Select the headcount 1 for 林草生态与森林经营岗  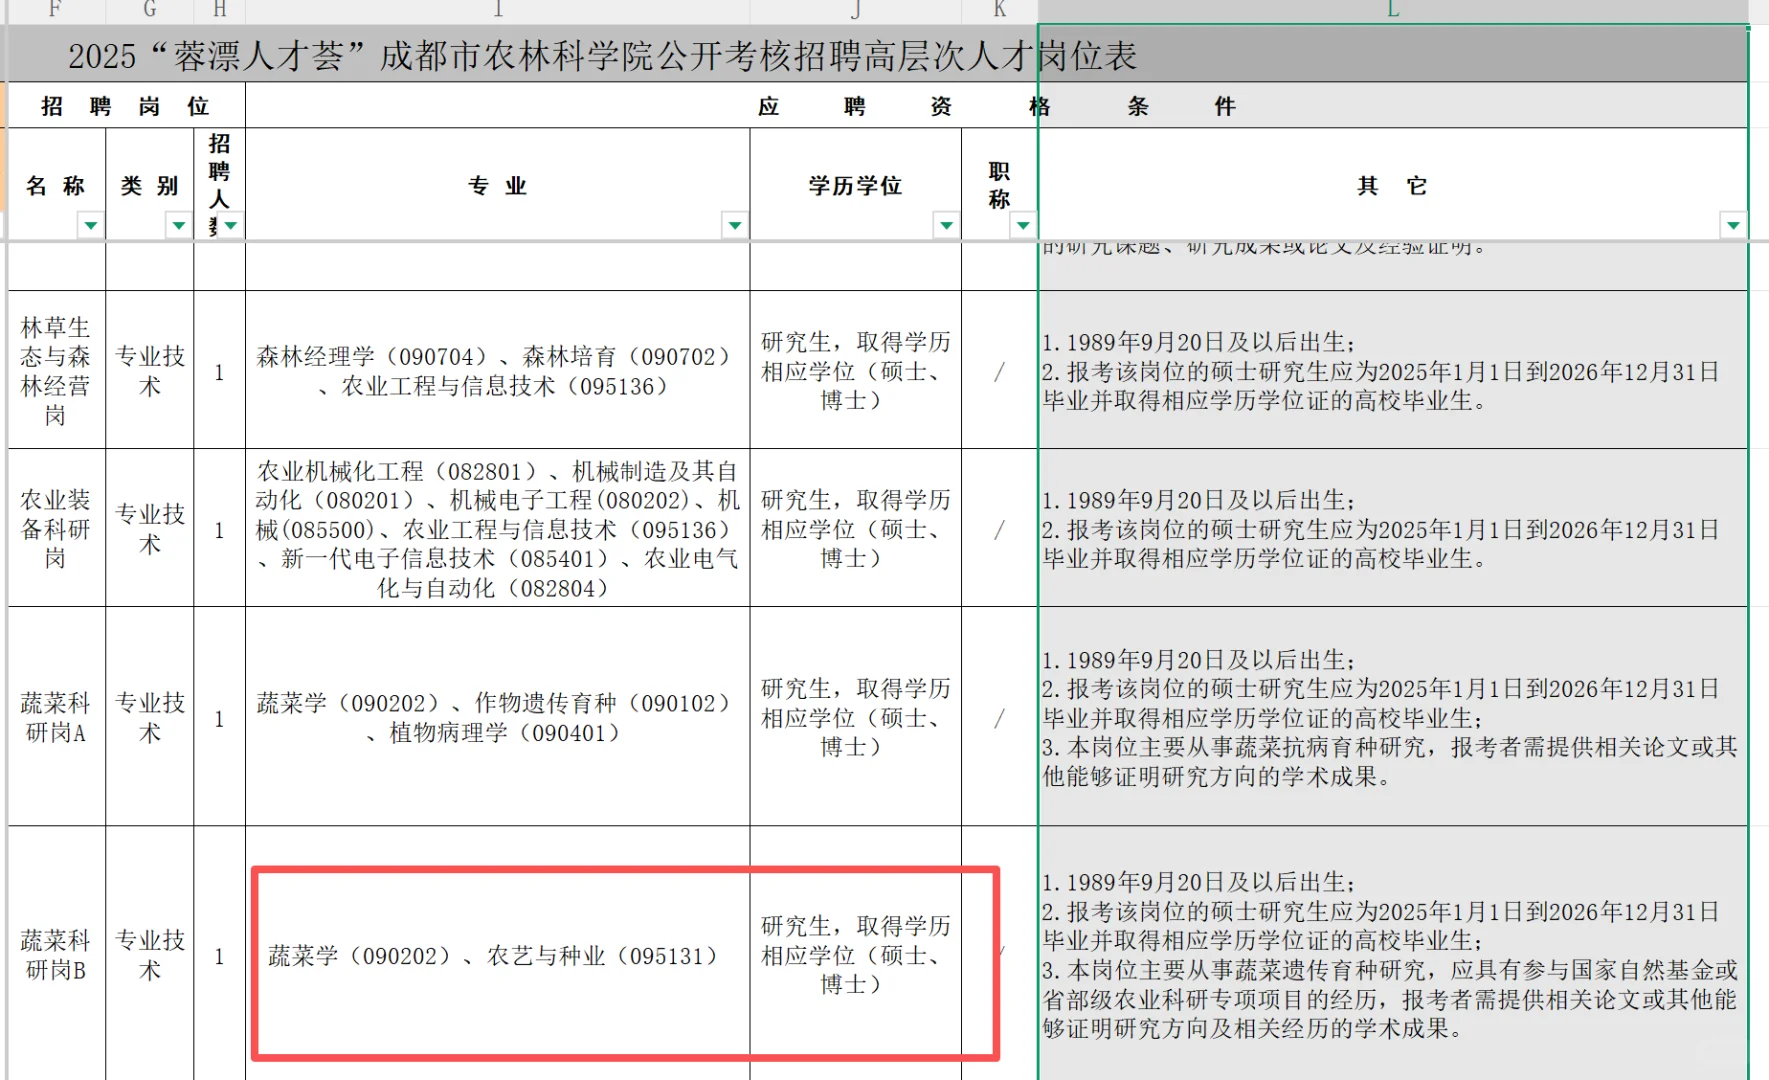tap(219, 370)
